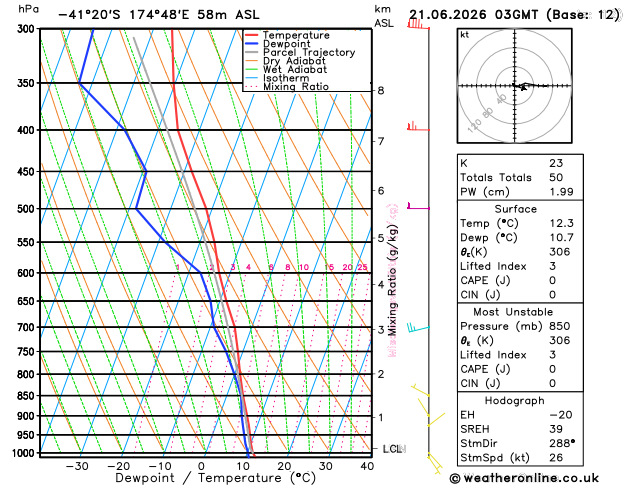Click the Dewpoint legend entry
This screenshot has width=629, height=486.
[x=278, y=44]
